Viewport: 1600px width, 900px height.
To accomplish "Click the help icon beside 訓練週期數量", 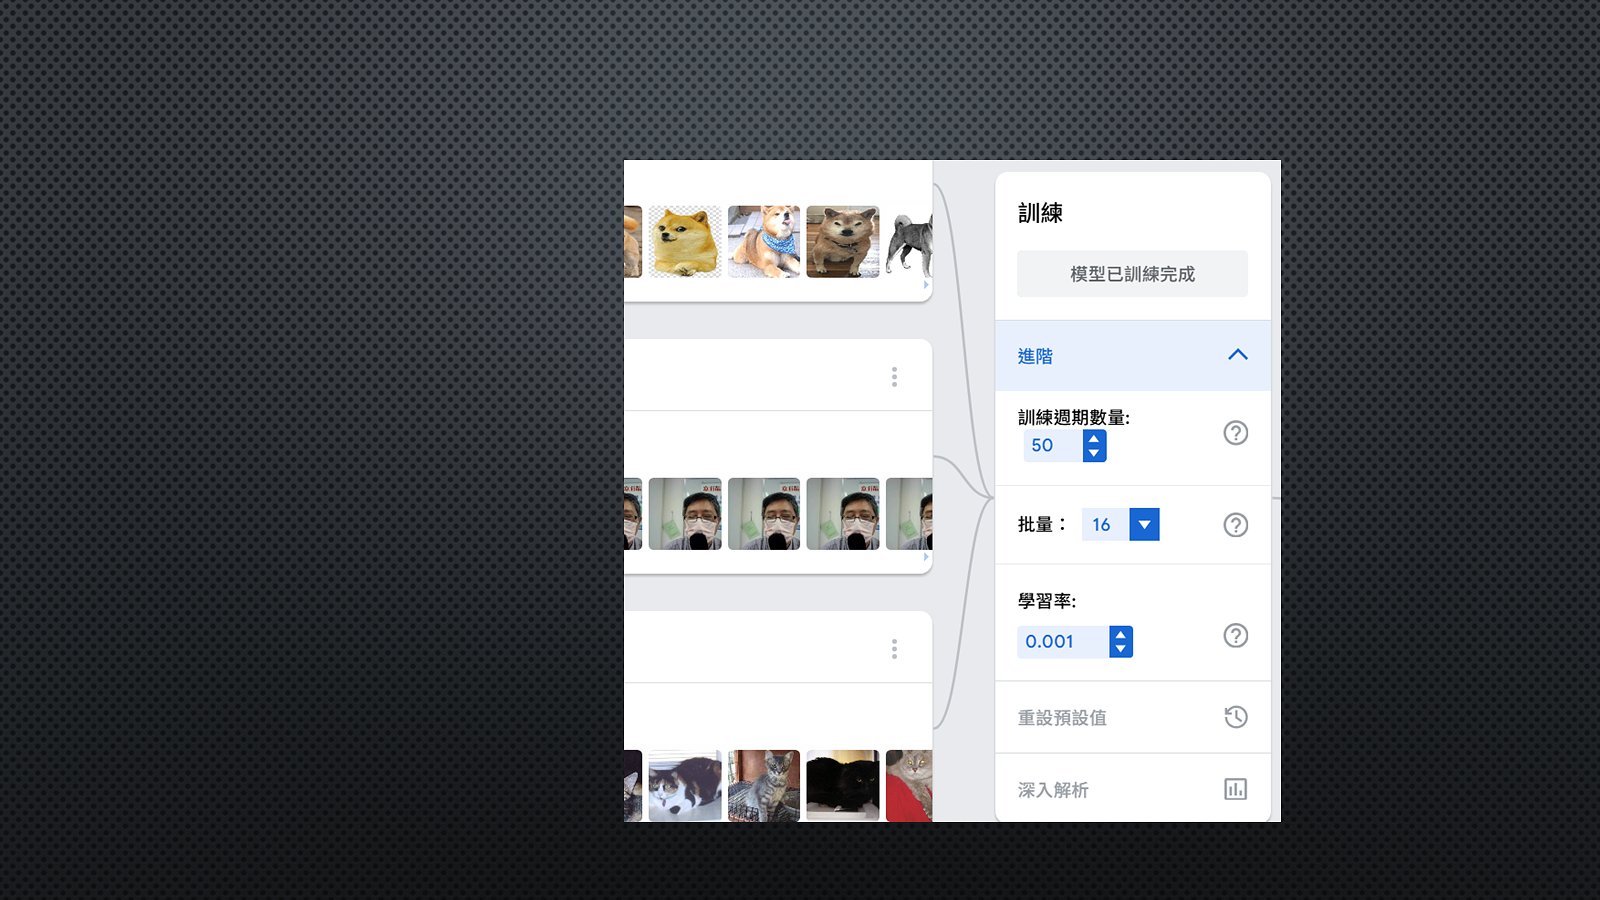I will (1235, 433).
